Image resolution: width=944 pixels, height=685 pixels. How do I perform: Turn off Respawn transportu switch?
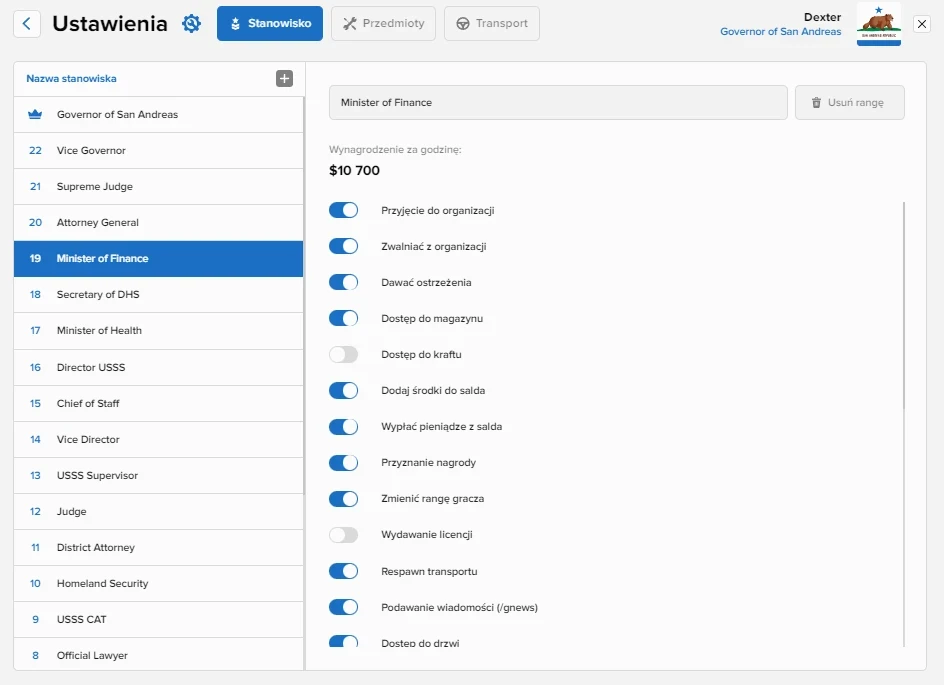[343, 571]
